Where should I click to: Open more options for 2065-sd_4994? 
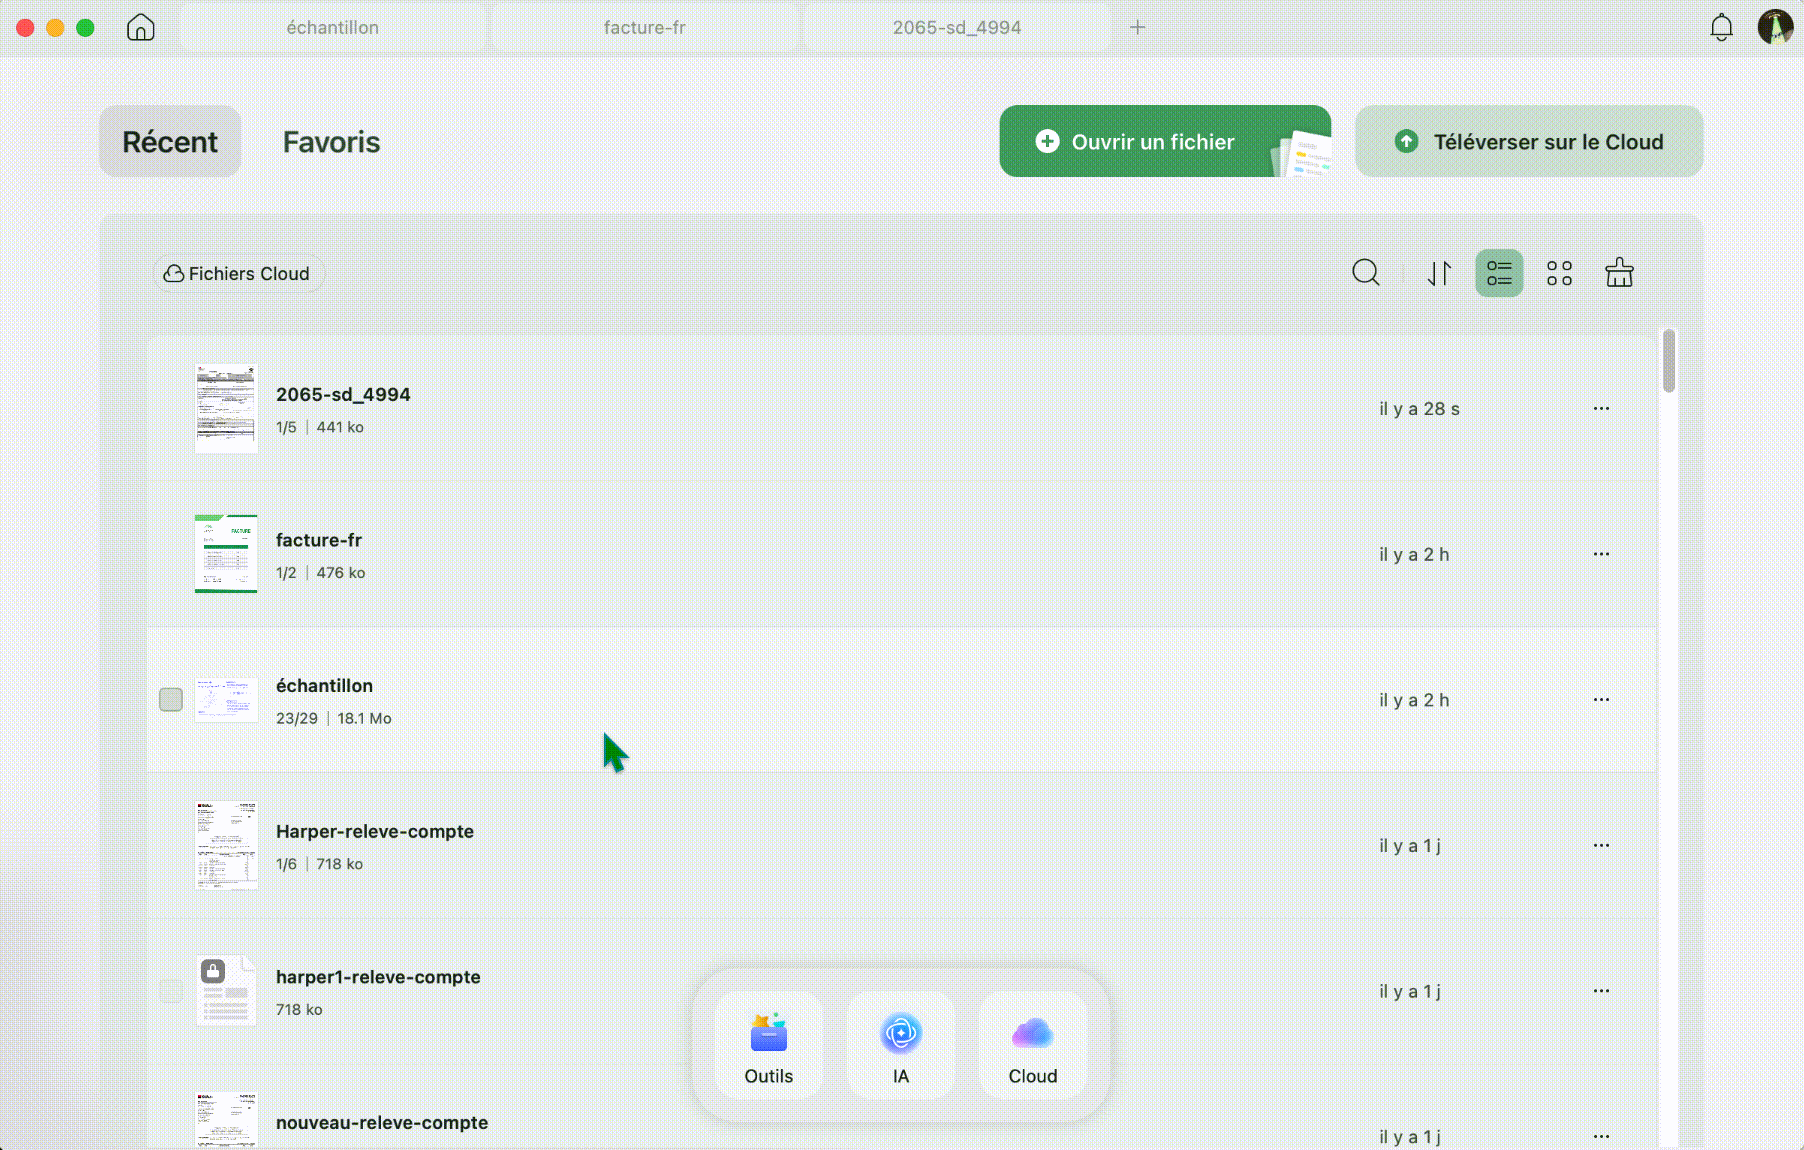[1601, 408]
